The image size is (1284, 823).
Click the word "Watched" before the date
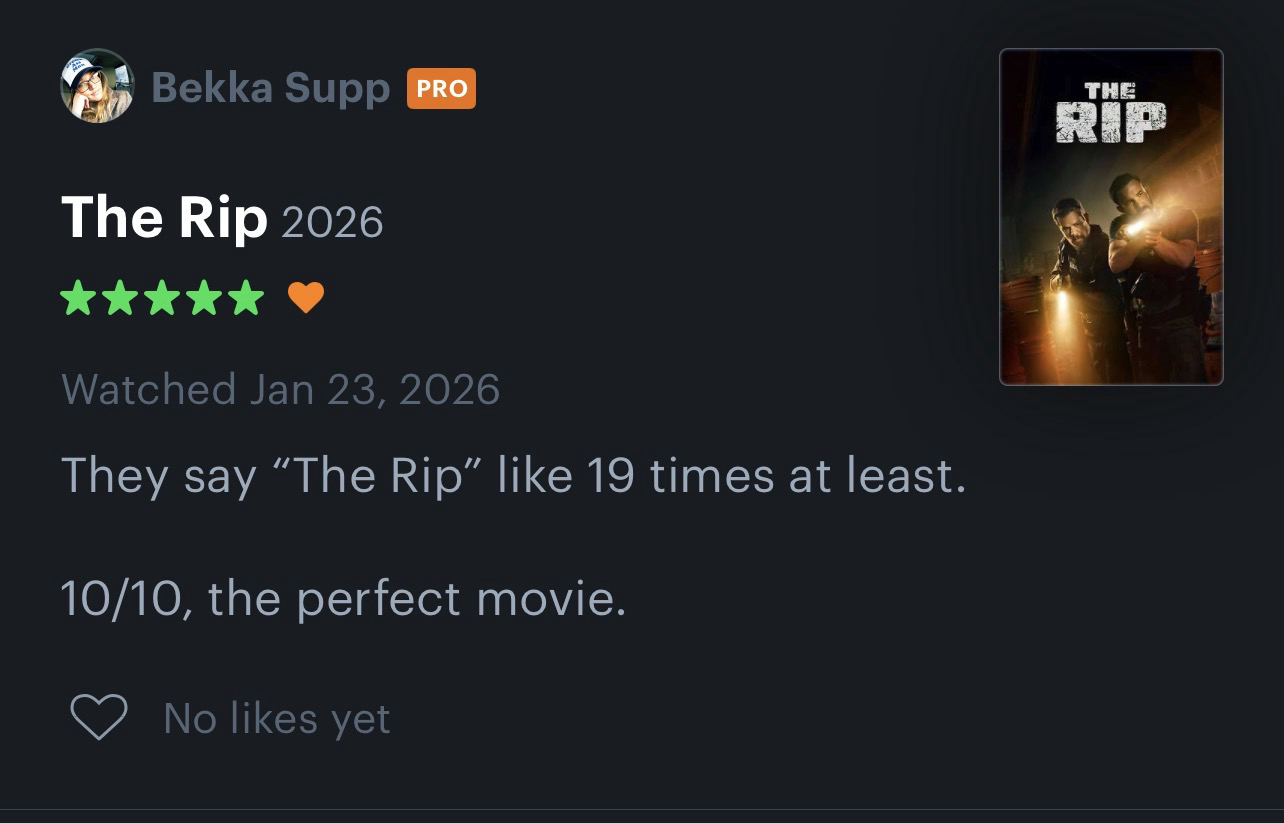point(148,389)
